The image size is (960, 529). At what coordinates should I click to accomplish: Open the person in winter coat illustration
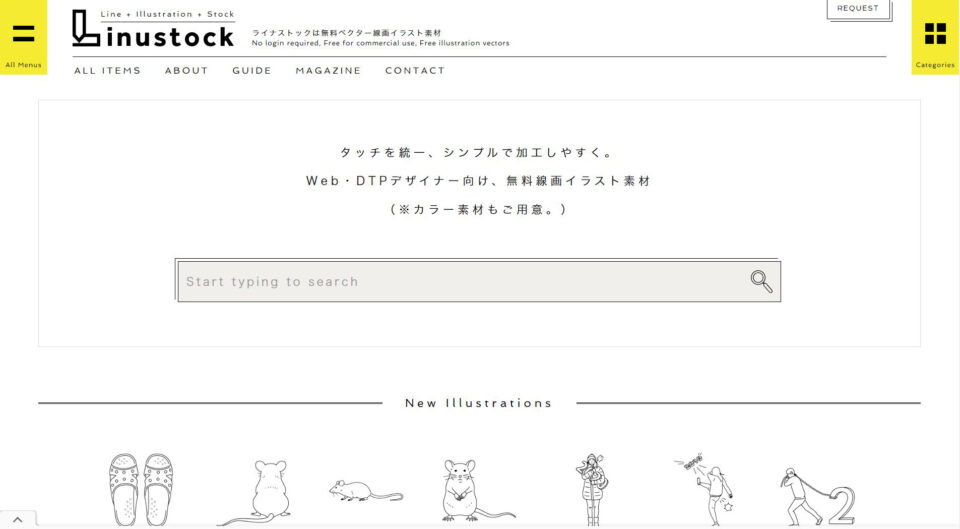(x=592, y=490)
